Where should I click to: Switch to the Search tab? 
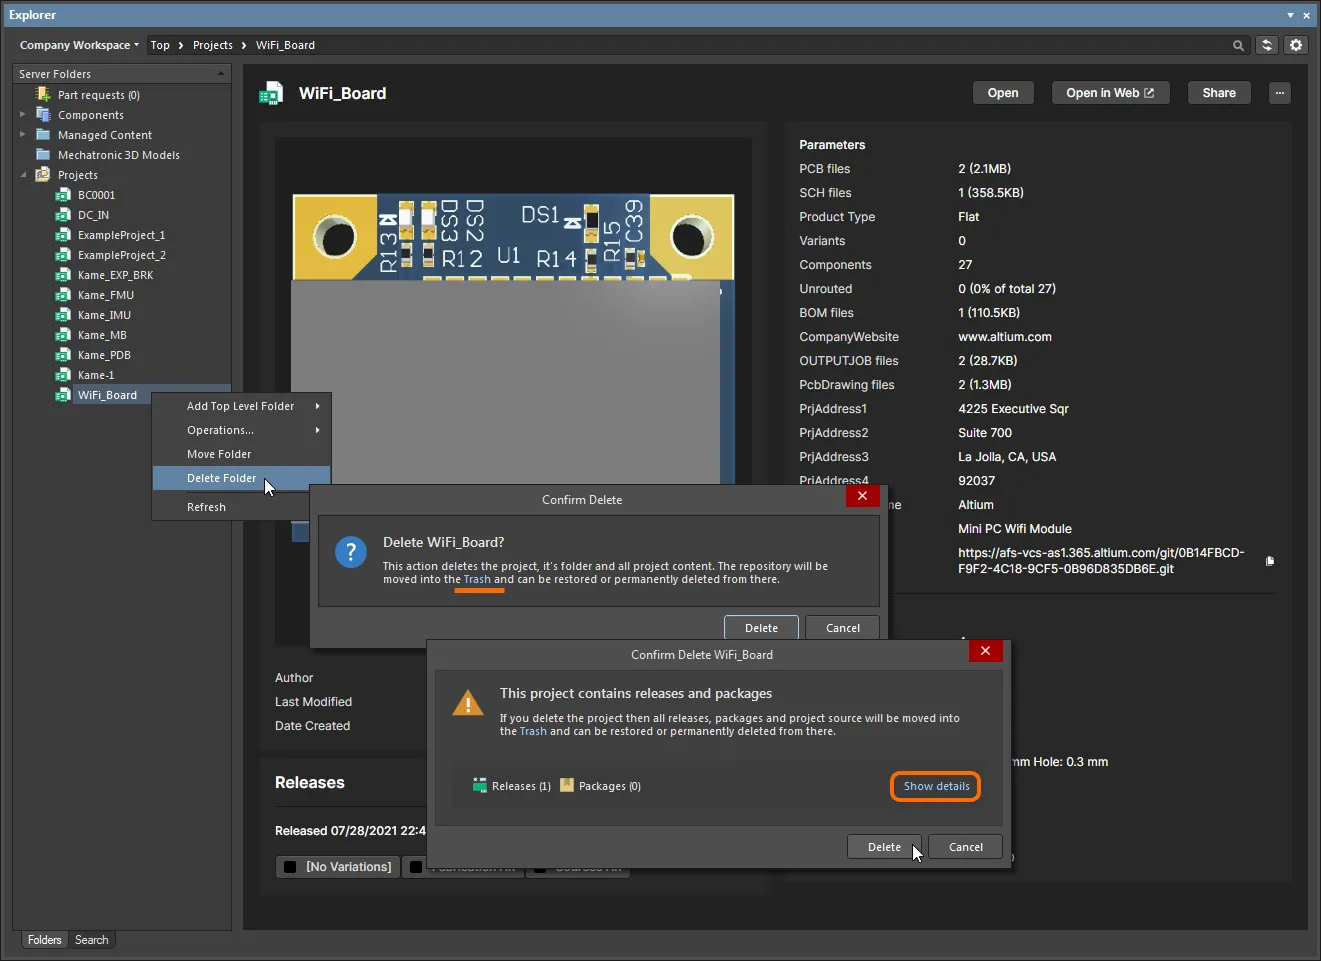coord(92,940)
